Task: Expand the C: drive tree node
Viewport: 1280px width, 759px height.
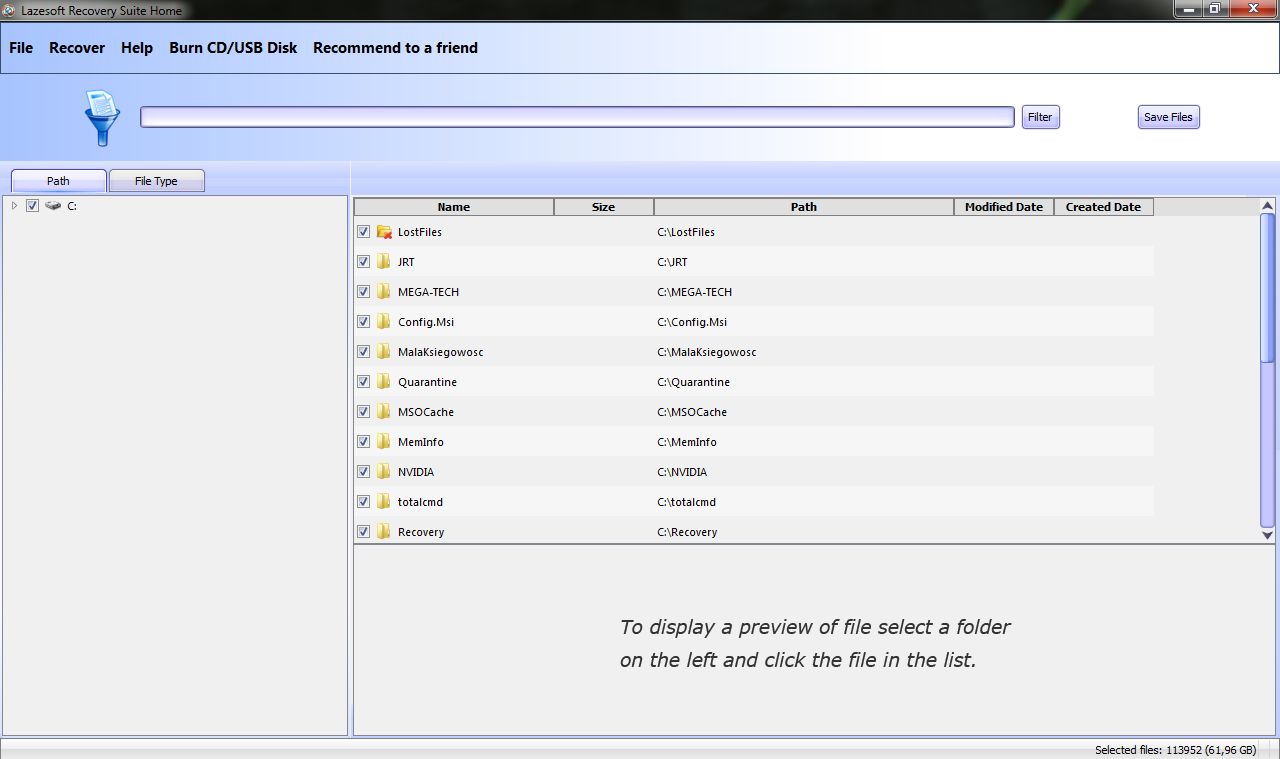Action: click(14, 206)
